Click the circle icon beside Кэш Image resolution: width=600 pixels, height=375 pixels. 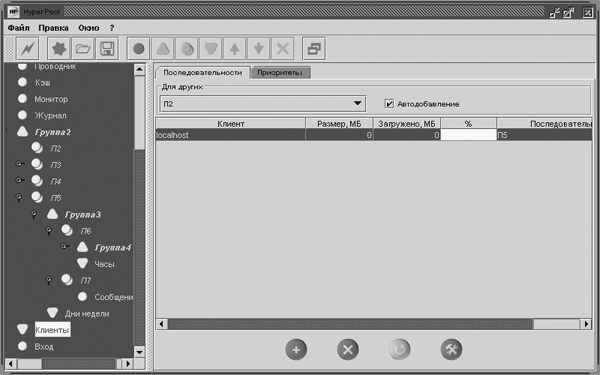[x=23, y=82]
